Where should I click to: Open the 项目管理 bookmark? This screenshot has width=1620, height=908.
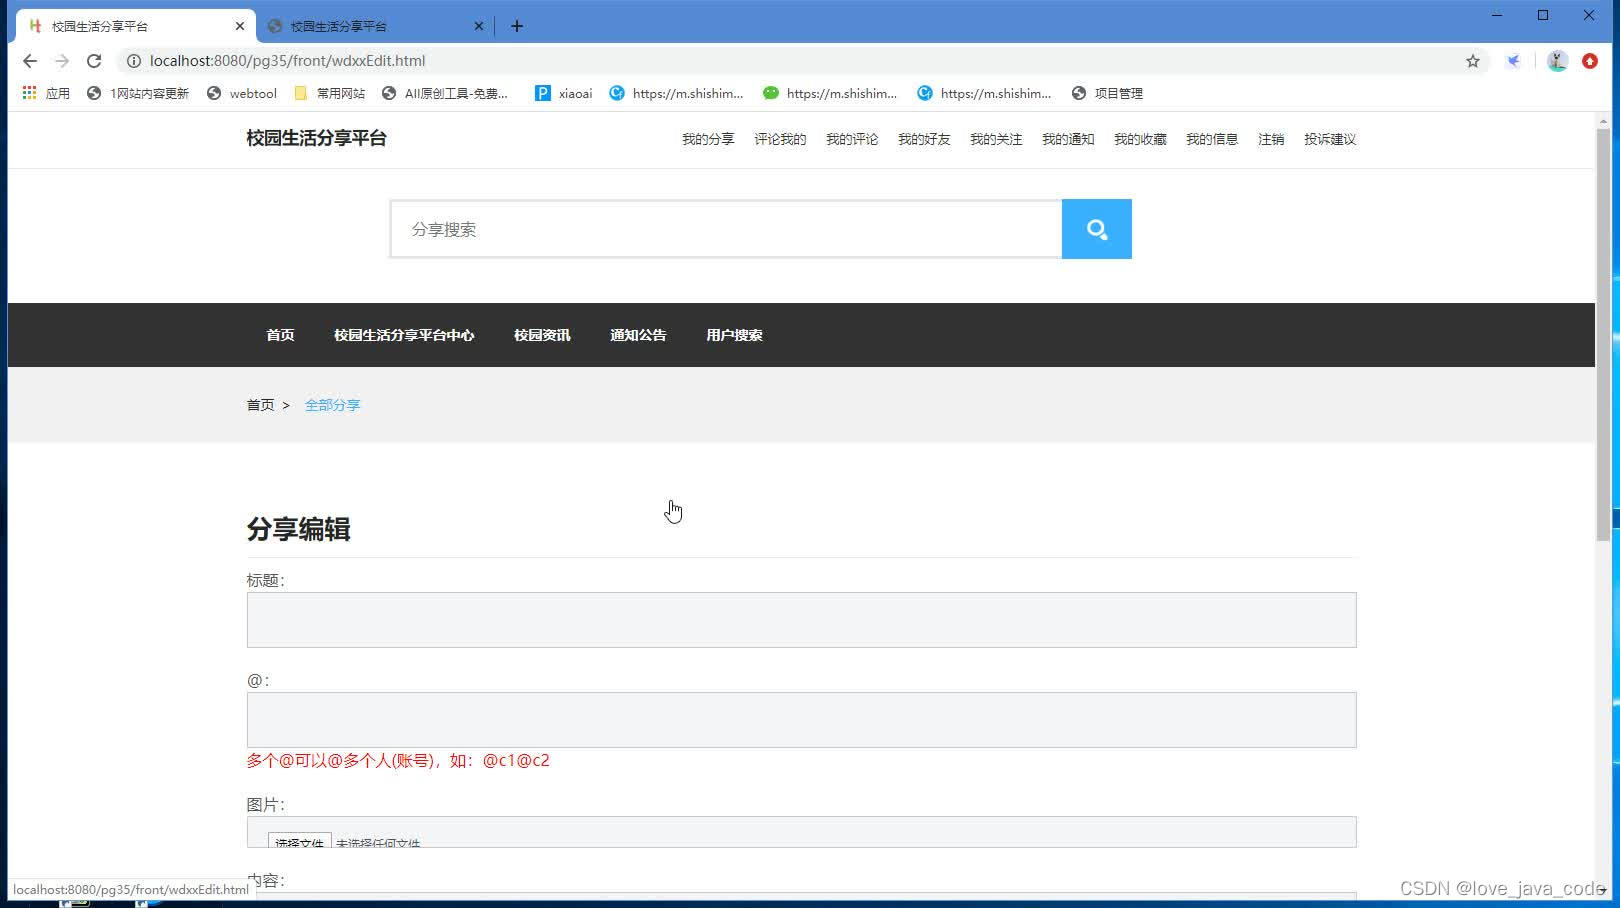coord(1107,93)
